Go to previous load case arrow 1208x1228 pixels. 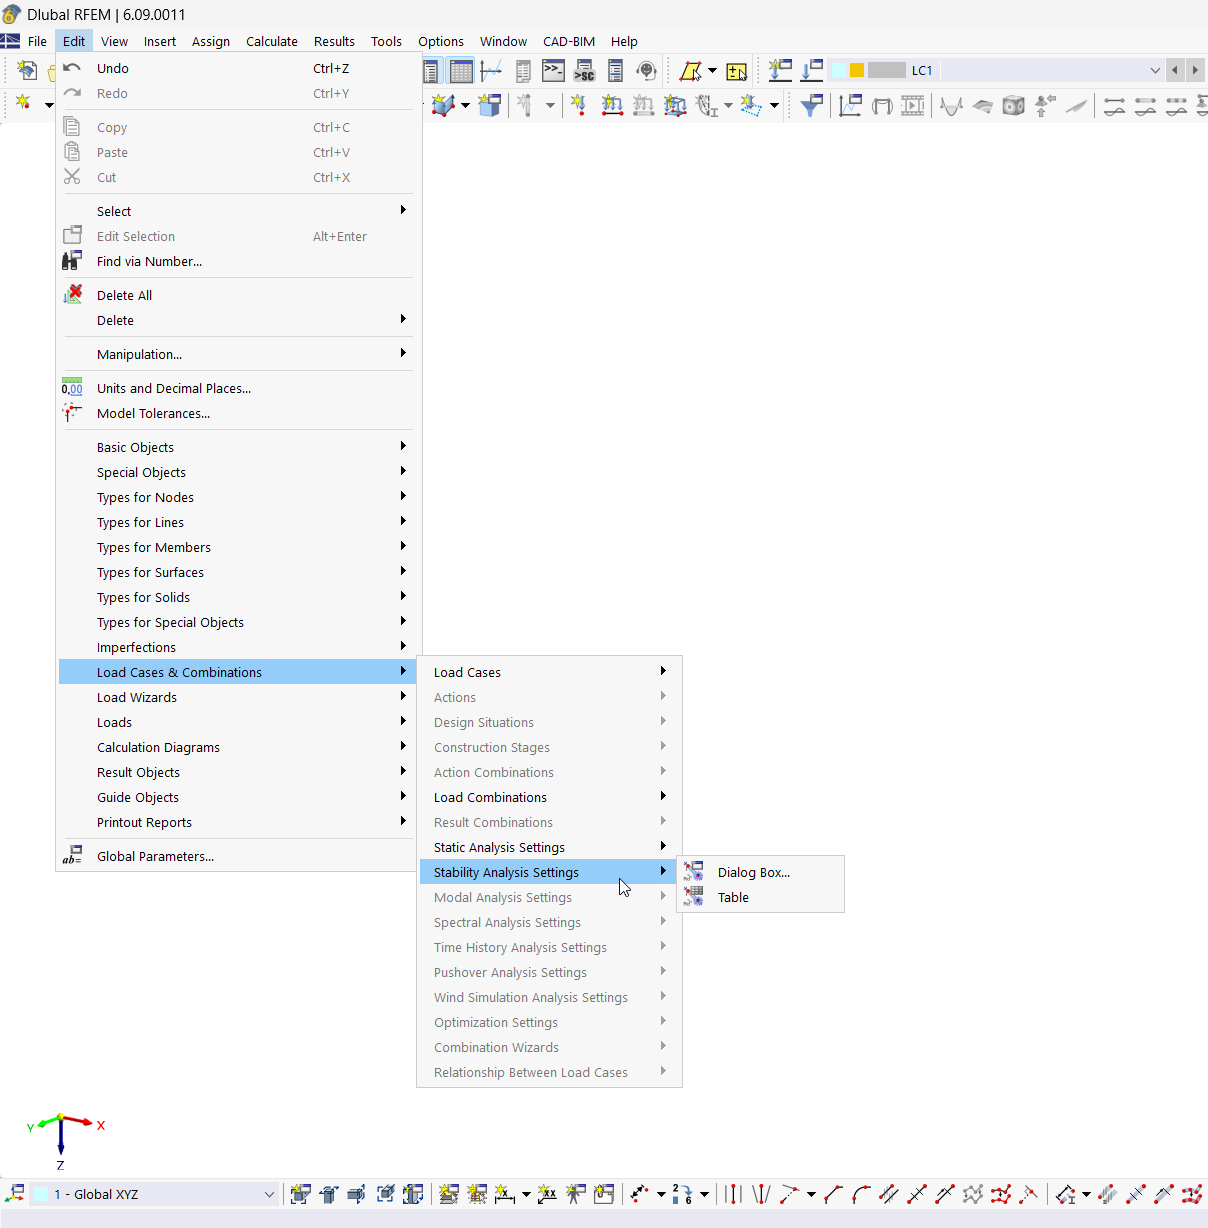pyautogui.click(x=1175, y=70)
